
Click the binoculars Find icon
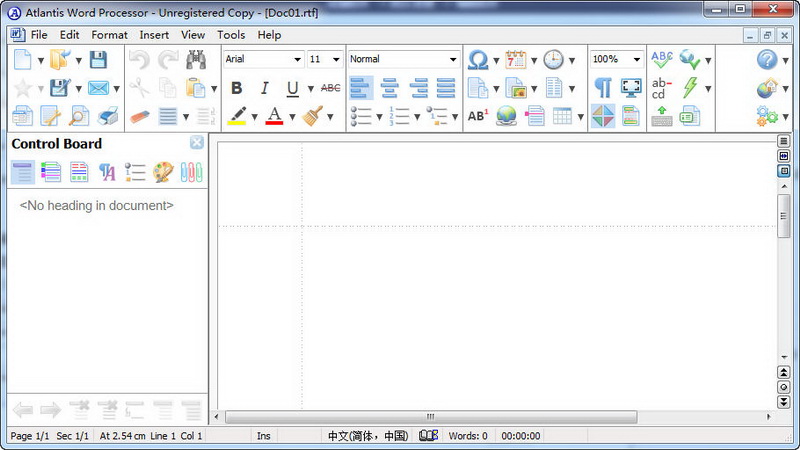tap(196, 60)
